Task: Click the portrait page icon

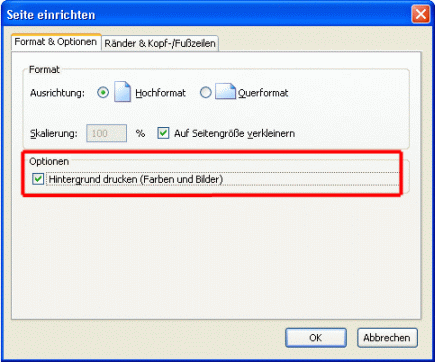Action: click(x=122, y=91)
